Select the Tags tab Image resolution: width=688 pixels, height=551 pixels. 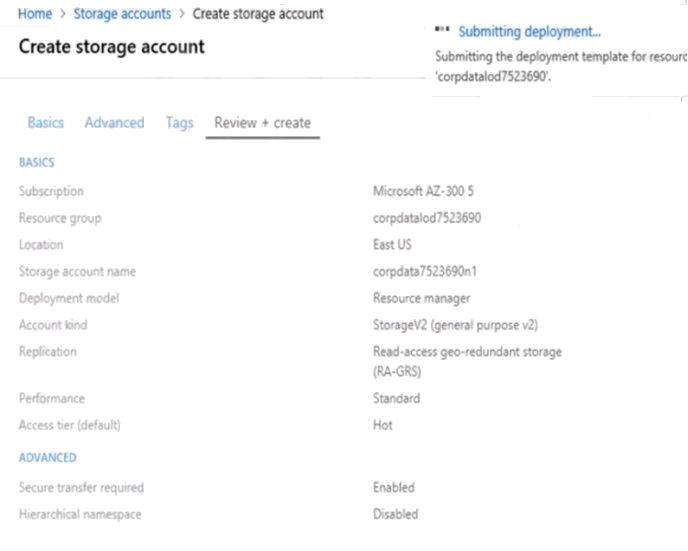[x=179, y=123]
